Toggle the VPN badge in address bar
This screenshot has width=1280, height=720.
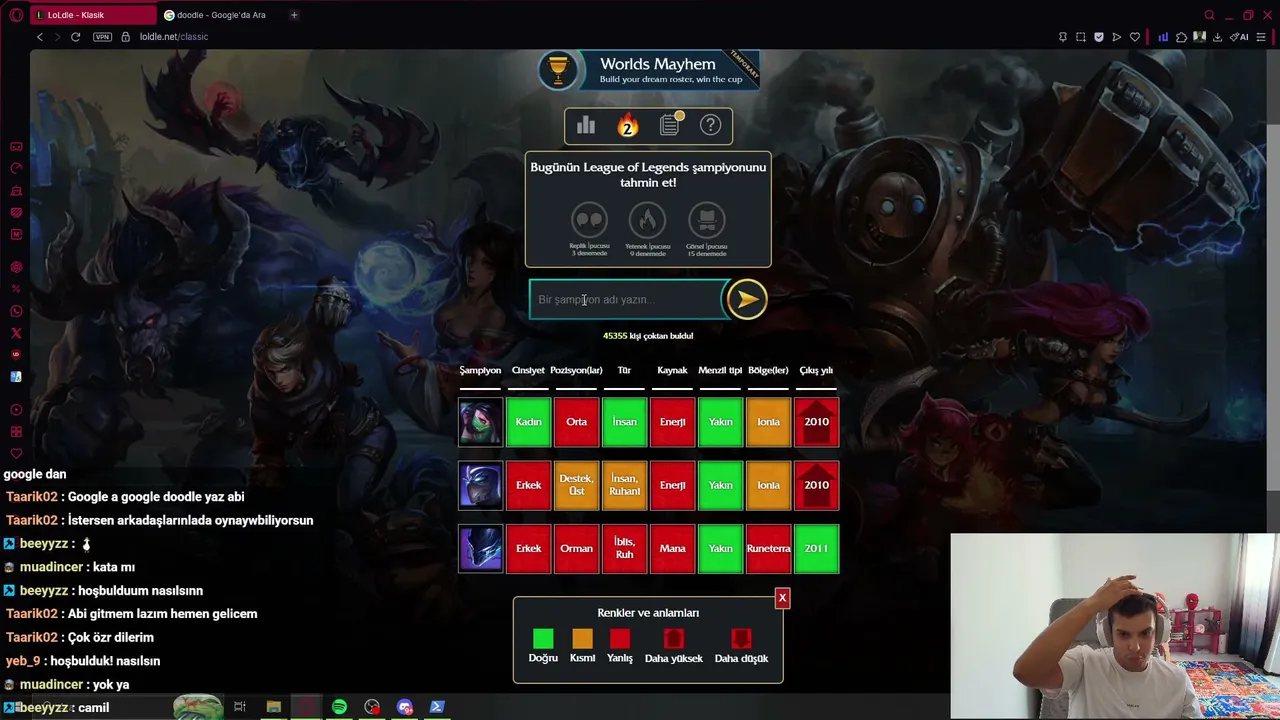pos(102,37)
